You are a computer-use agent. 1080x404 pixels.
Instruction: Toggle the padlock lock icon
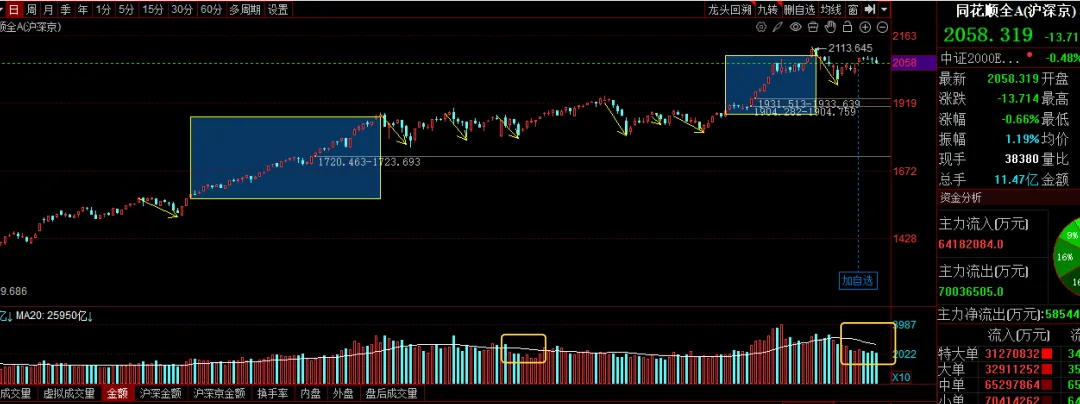848,27
